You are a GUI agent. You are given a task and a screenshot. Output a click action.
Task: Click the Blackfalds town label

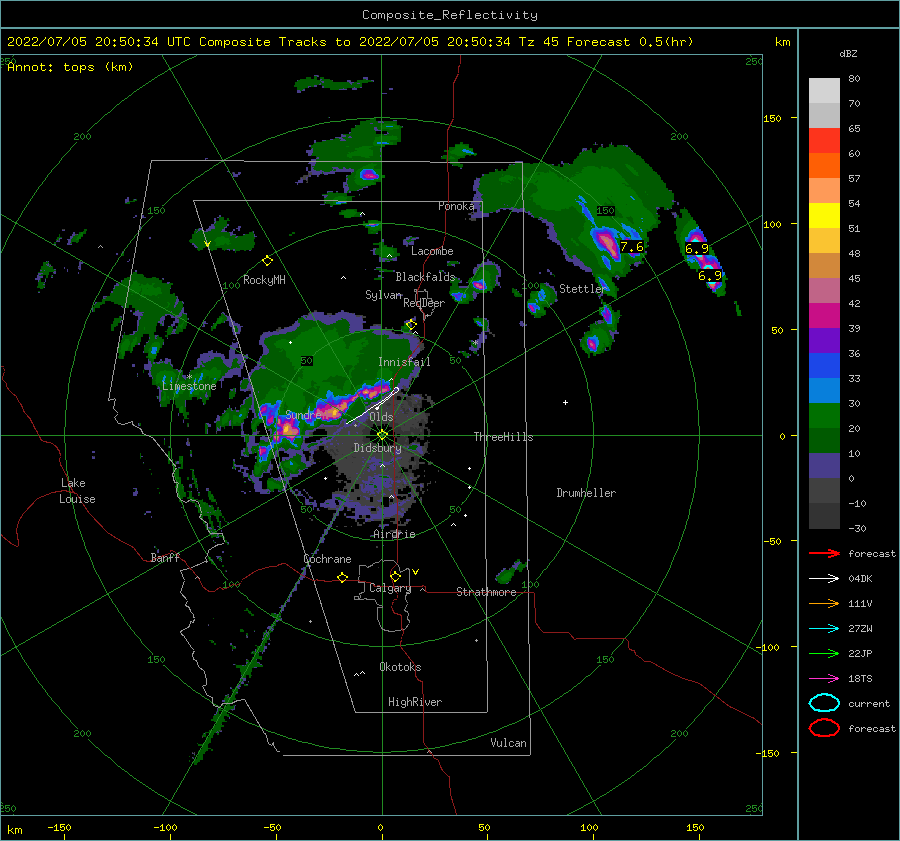[x=425, y=277]
